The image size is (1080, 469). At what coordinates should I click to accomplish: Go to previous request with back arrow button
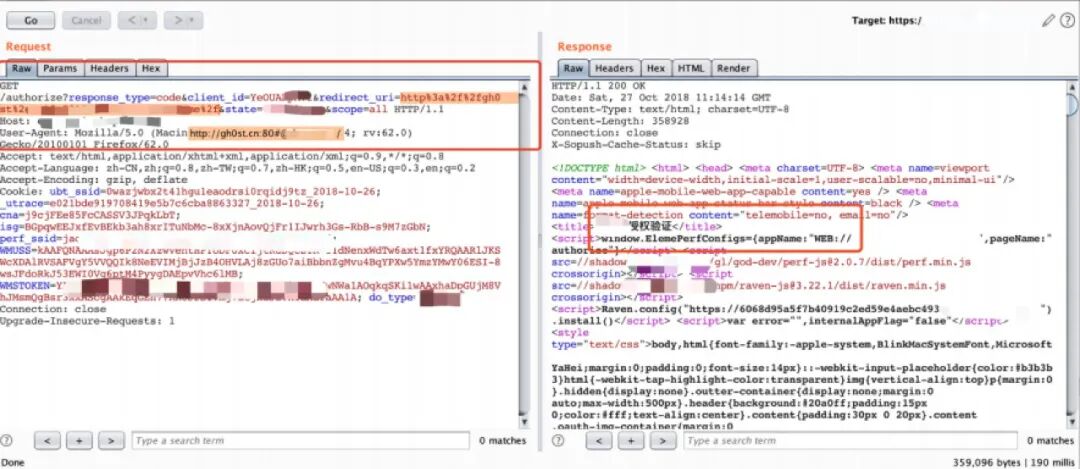tap(137, 21)
